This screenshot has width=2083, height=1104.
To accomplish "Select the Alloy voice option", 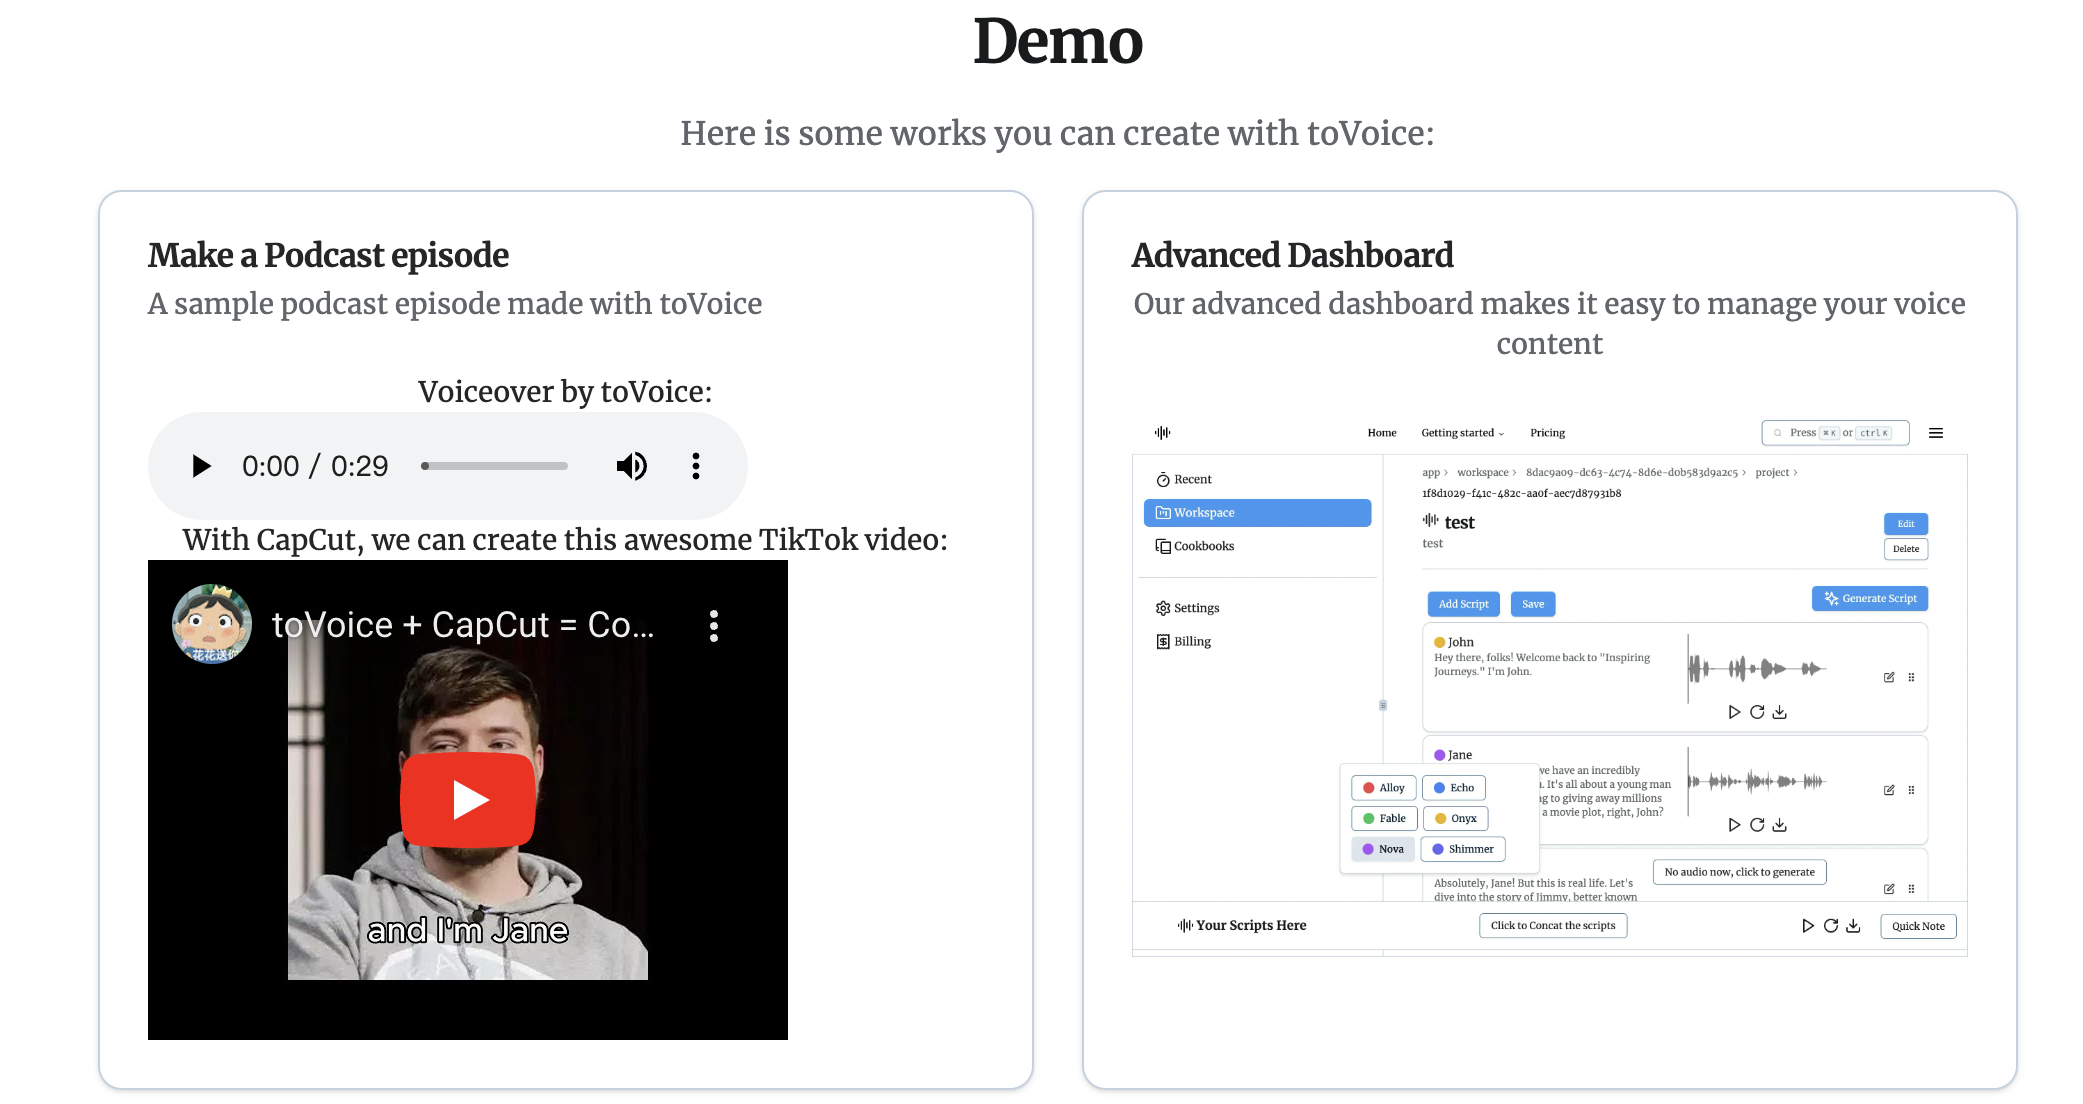I will [1383, 788].
